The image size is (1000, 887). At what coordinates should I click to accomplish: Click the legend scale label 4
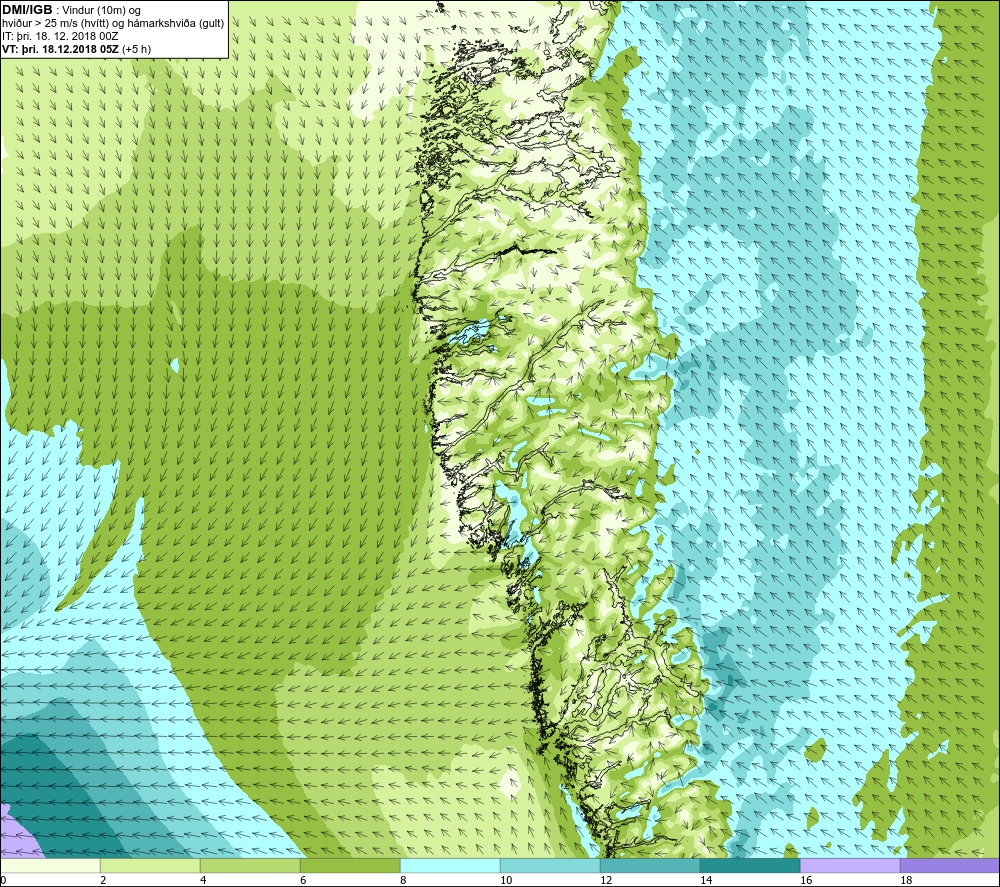pyautogui.click(x=203, y=881)
